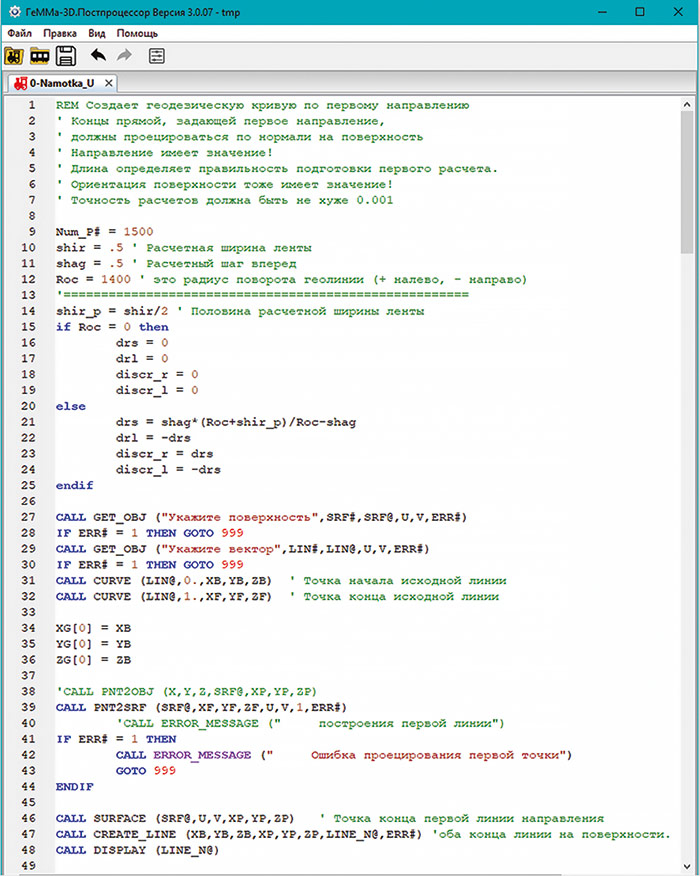700x876 pixels.
Task: Click 'CALL SURFACE' on line 46
Action: pyautogui.click(x=101, y=818)
